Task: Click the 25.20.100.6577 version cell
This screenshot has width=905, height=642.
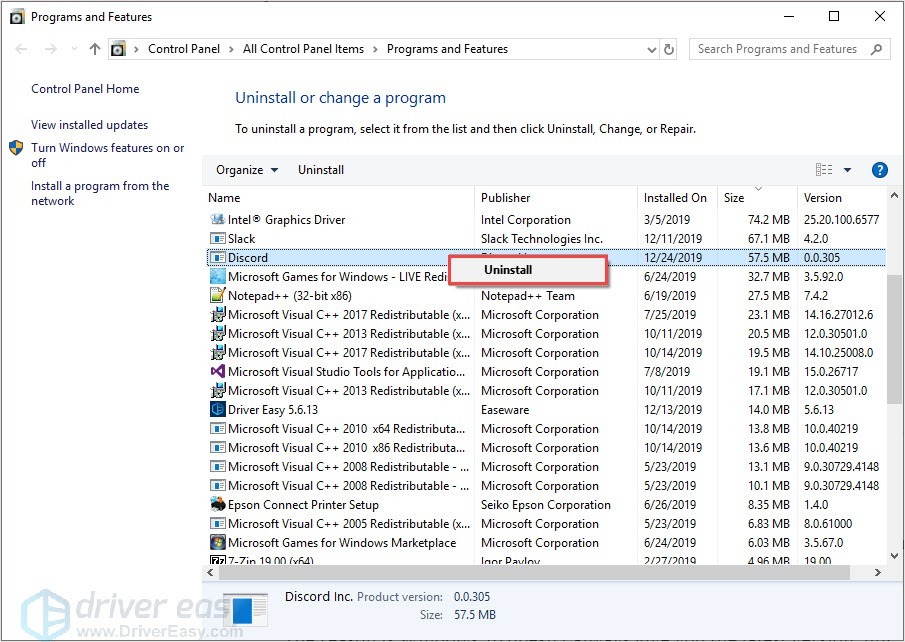Action: click(842, 219)
